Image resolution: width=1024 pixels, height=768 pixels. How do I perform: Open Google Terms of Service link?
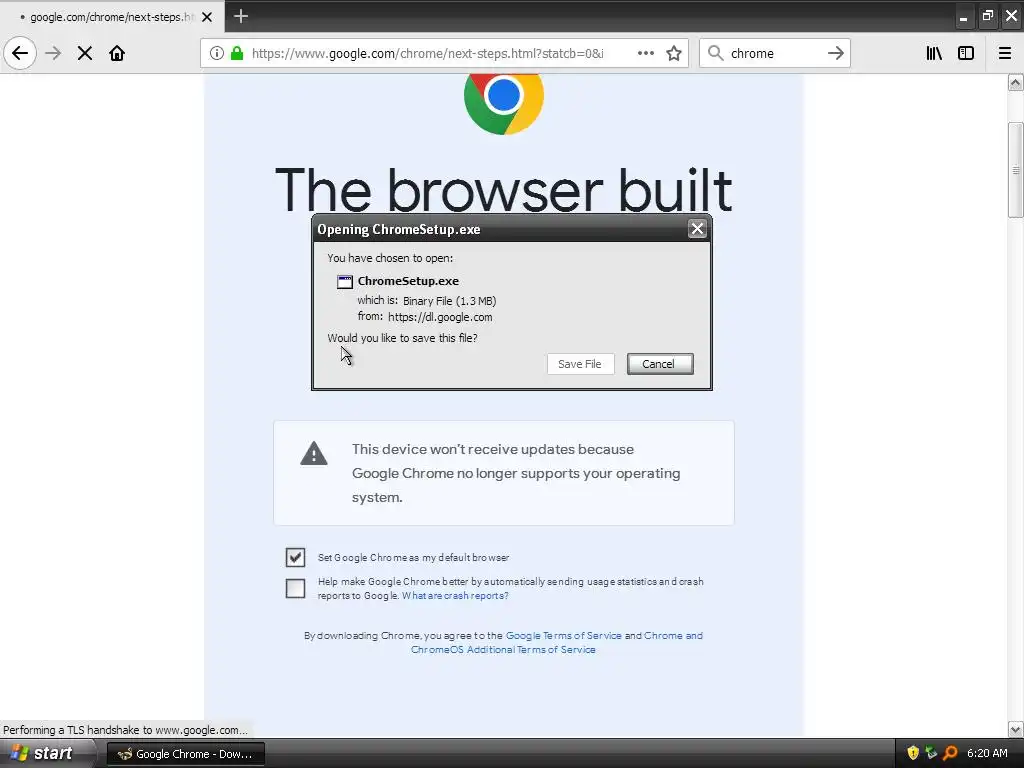point(564,635)
